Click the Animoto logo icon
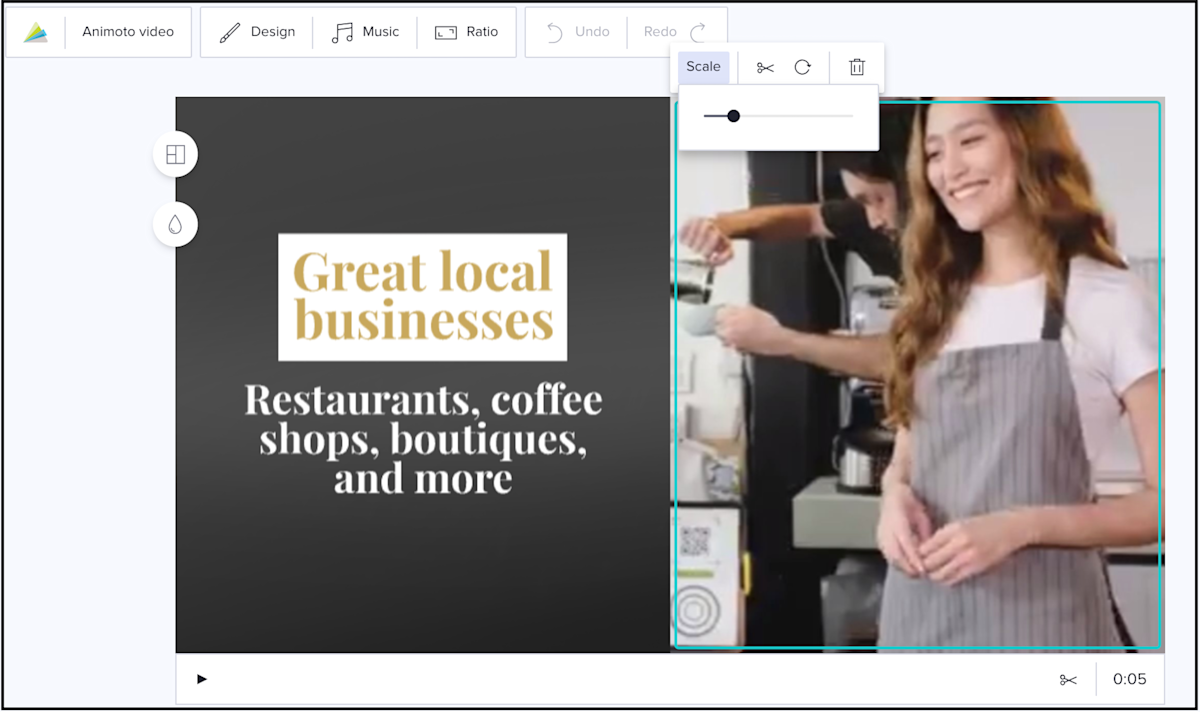 33,31
